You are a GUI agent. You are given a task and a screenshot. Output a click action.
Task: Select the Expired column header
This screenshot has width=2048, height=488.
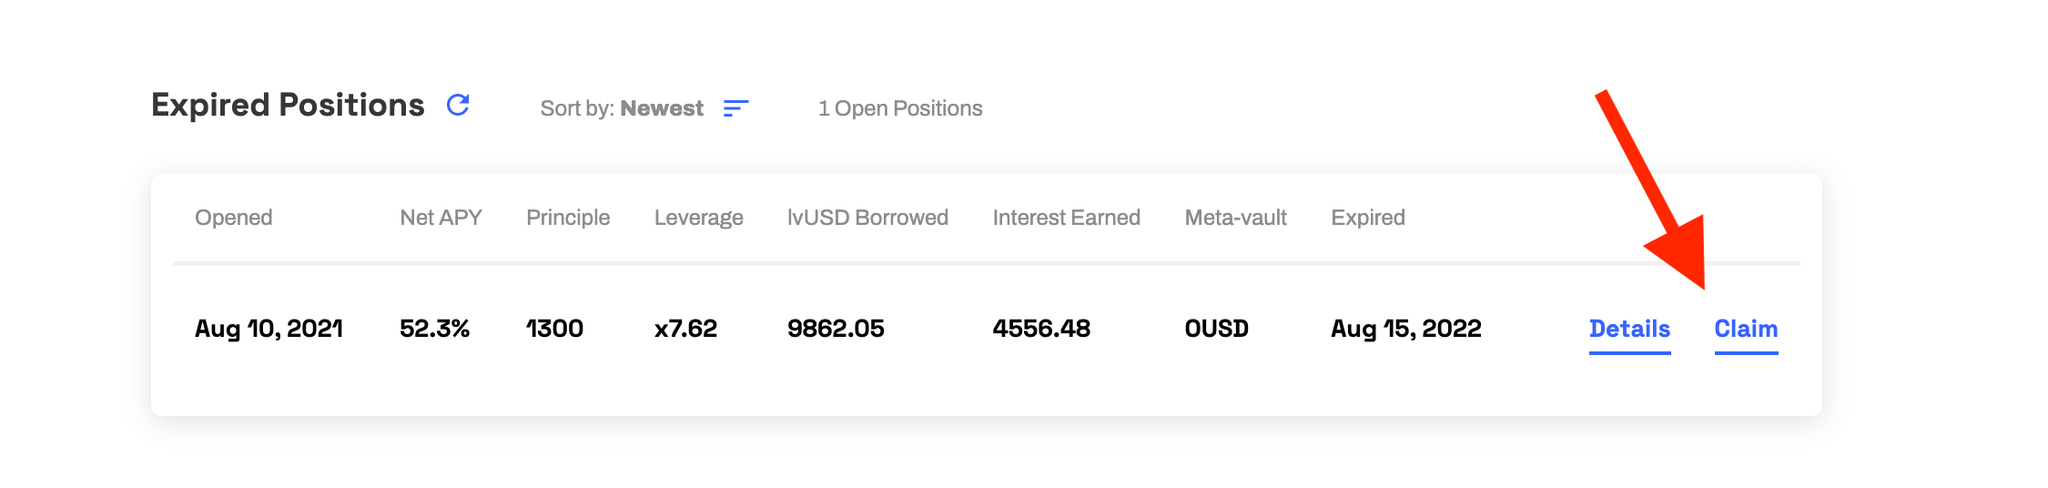[x=1367, y=218]
